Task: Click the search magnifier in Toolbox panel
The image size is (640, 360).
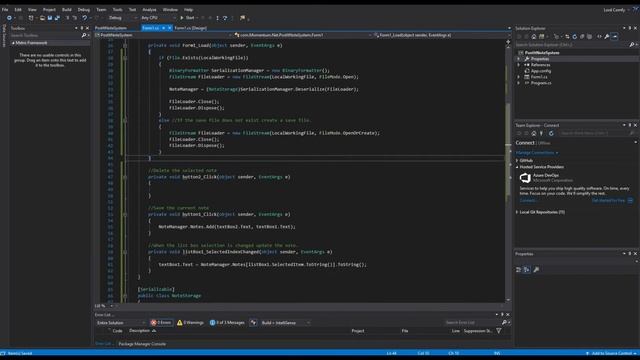Action: (84, 36)
